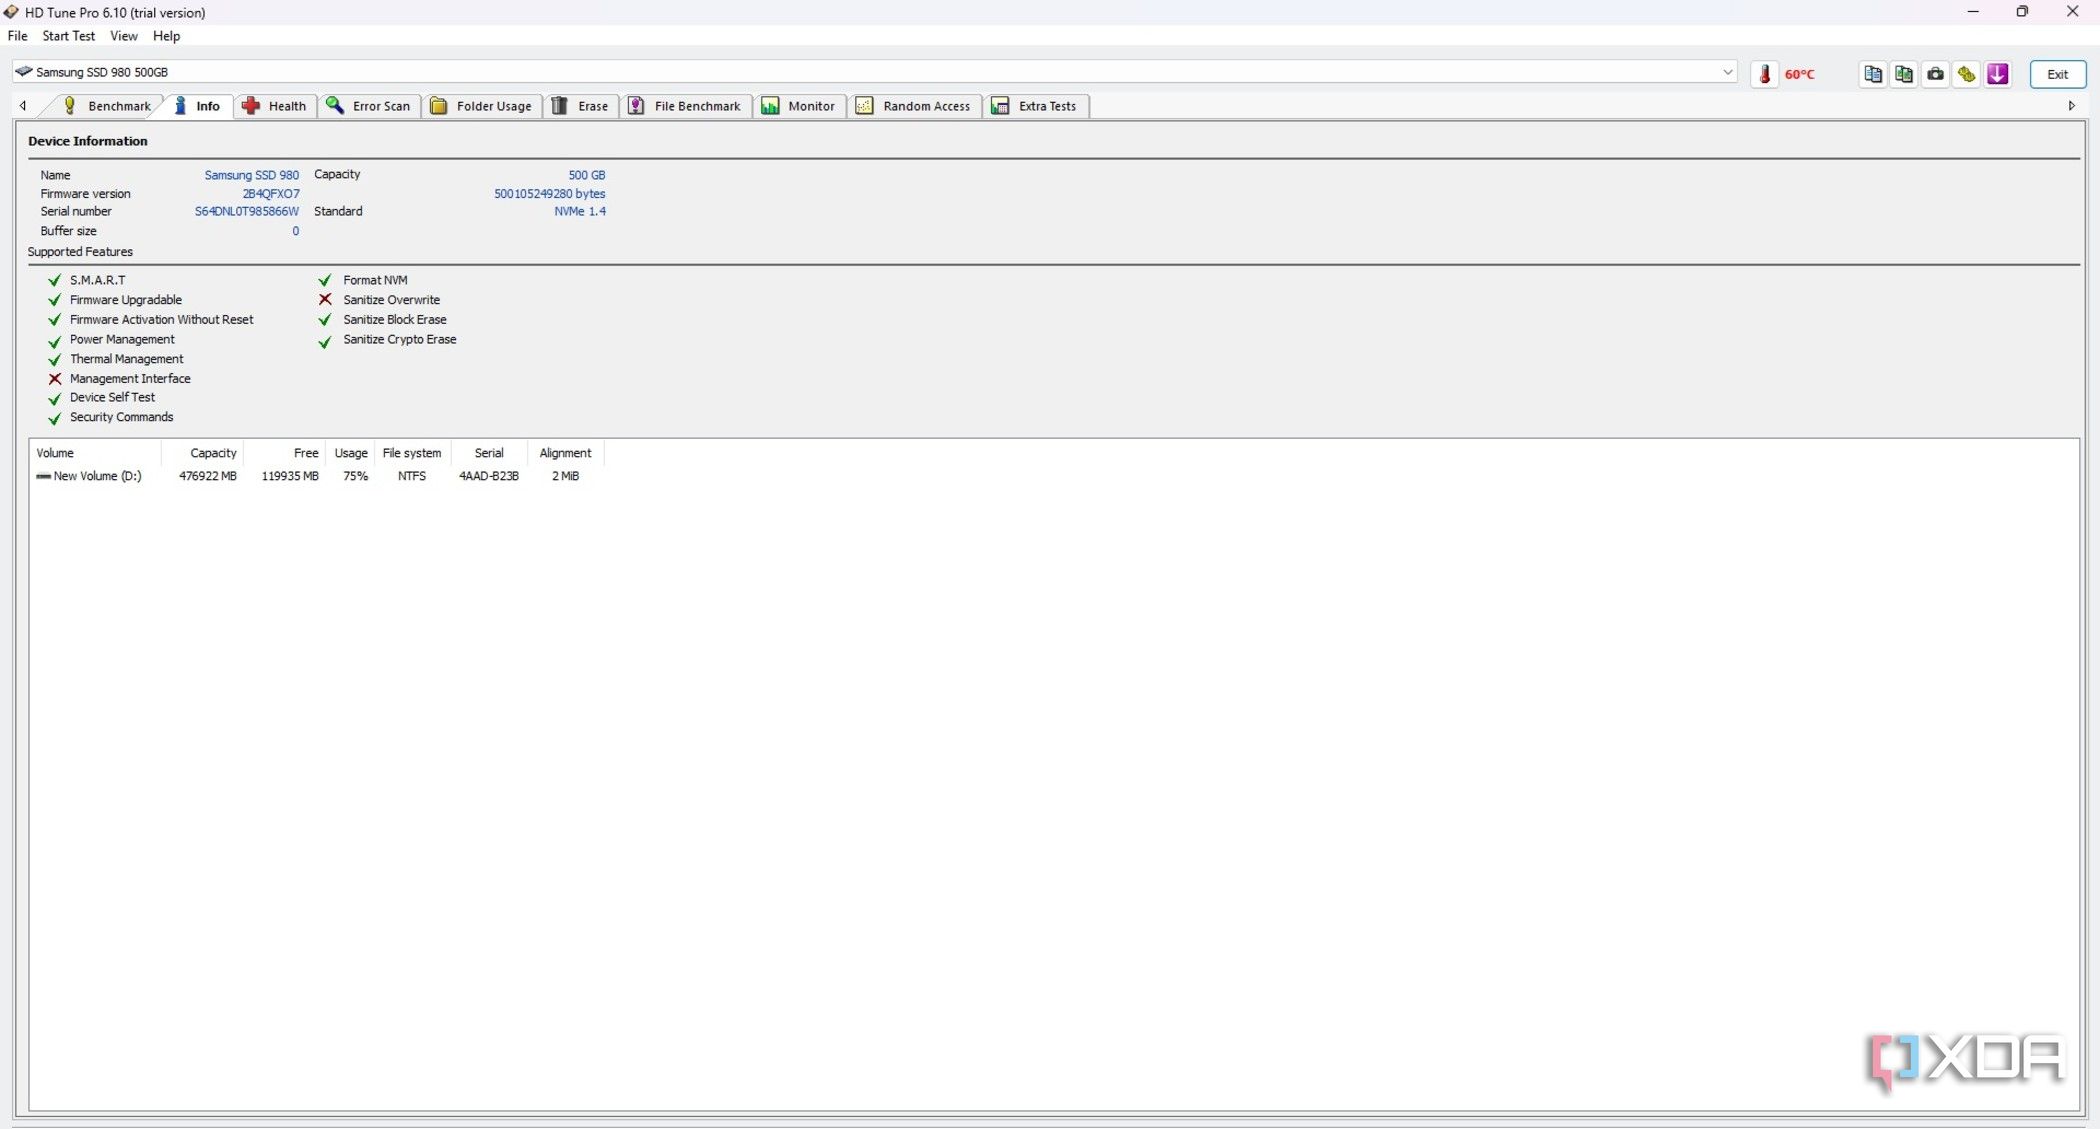Open the View menu
The height and width of the screenshot is (1129, 2100).
124,36
